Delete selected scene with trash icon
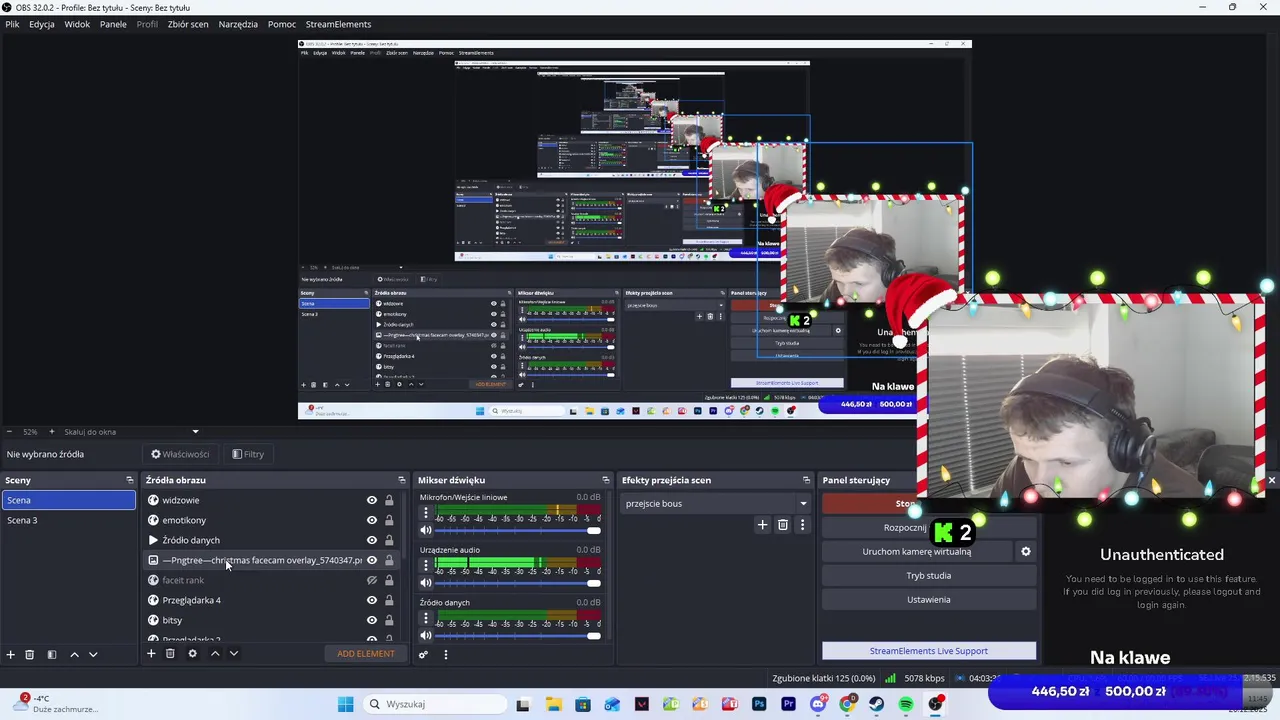 (30, 654)
